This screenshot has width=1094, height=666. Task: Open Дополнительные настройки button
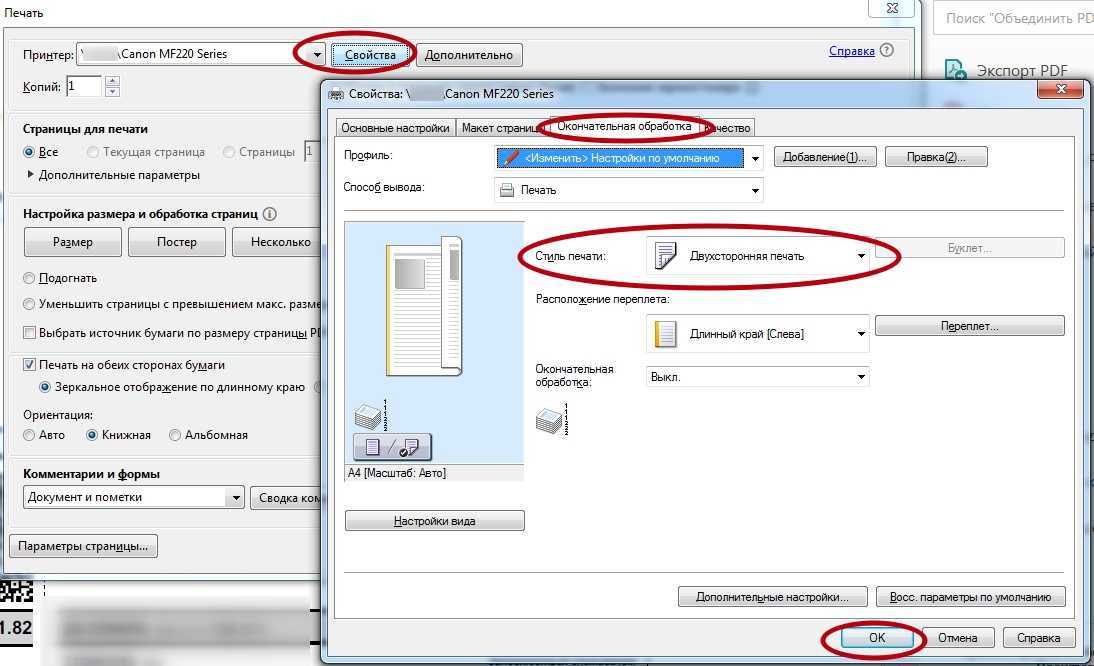coord(772,597)
